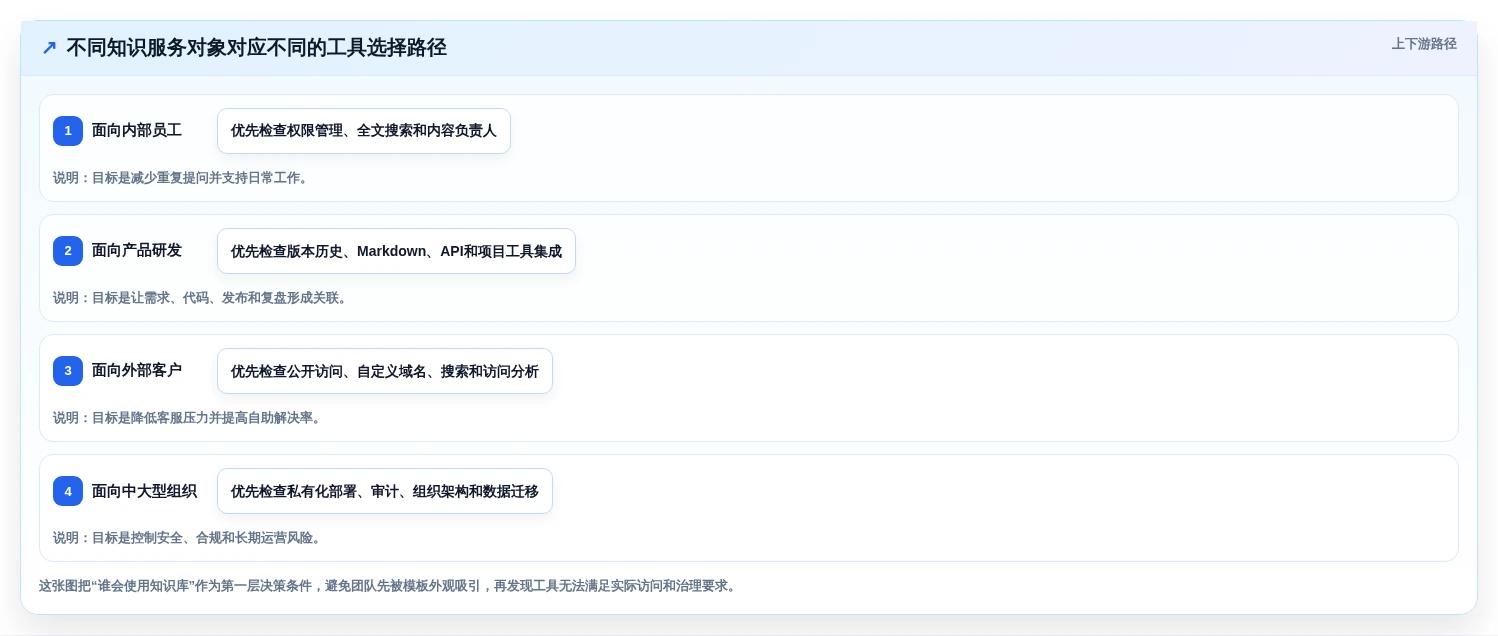Click the 上下游路径 label in the header

[1424, 44]
